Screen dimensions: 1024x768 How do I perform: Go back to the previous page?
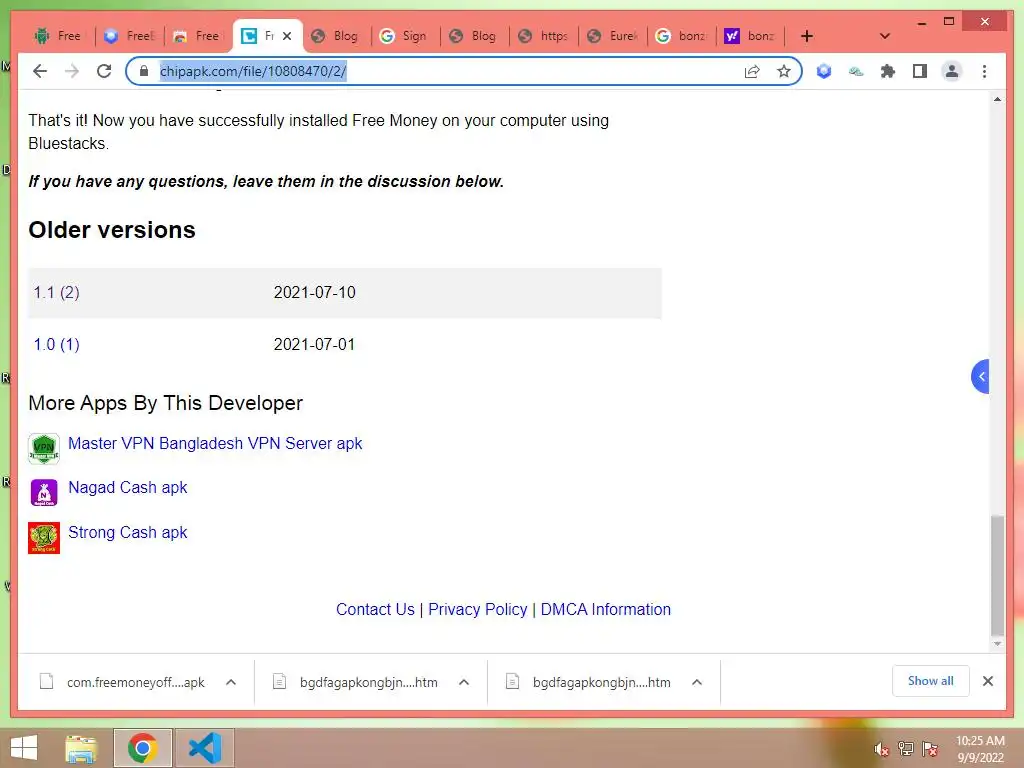tap(40, 71)
